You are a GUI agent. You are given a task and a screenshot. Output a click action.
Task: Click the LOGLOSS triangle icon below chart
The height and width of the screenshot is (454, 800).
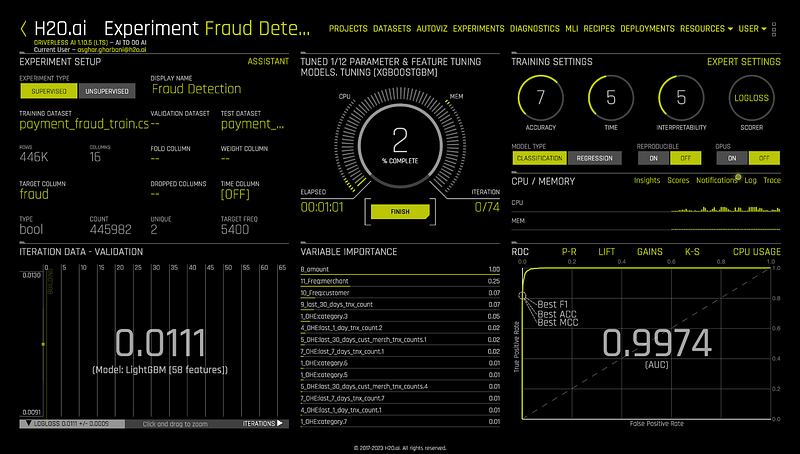coord(29,423)
